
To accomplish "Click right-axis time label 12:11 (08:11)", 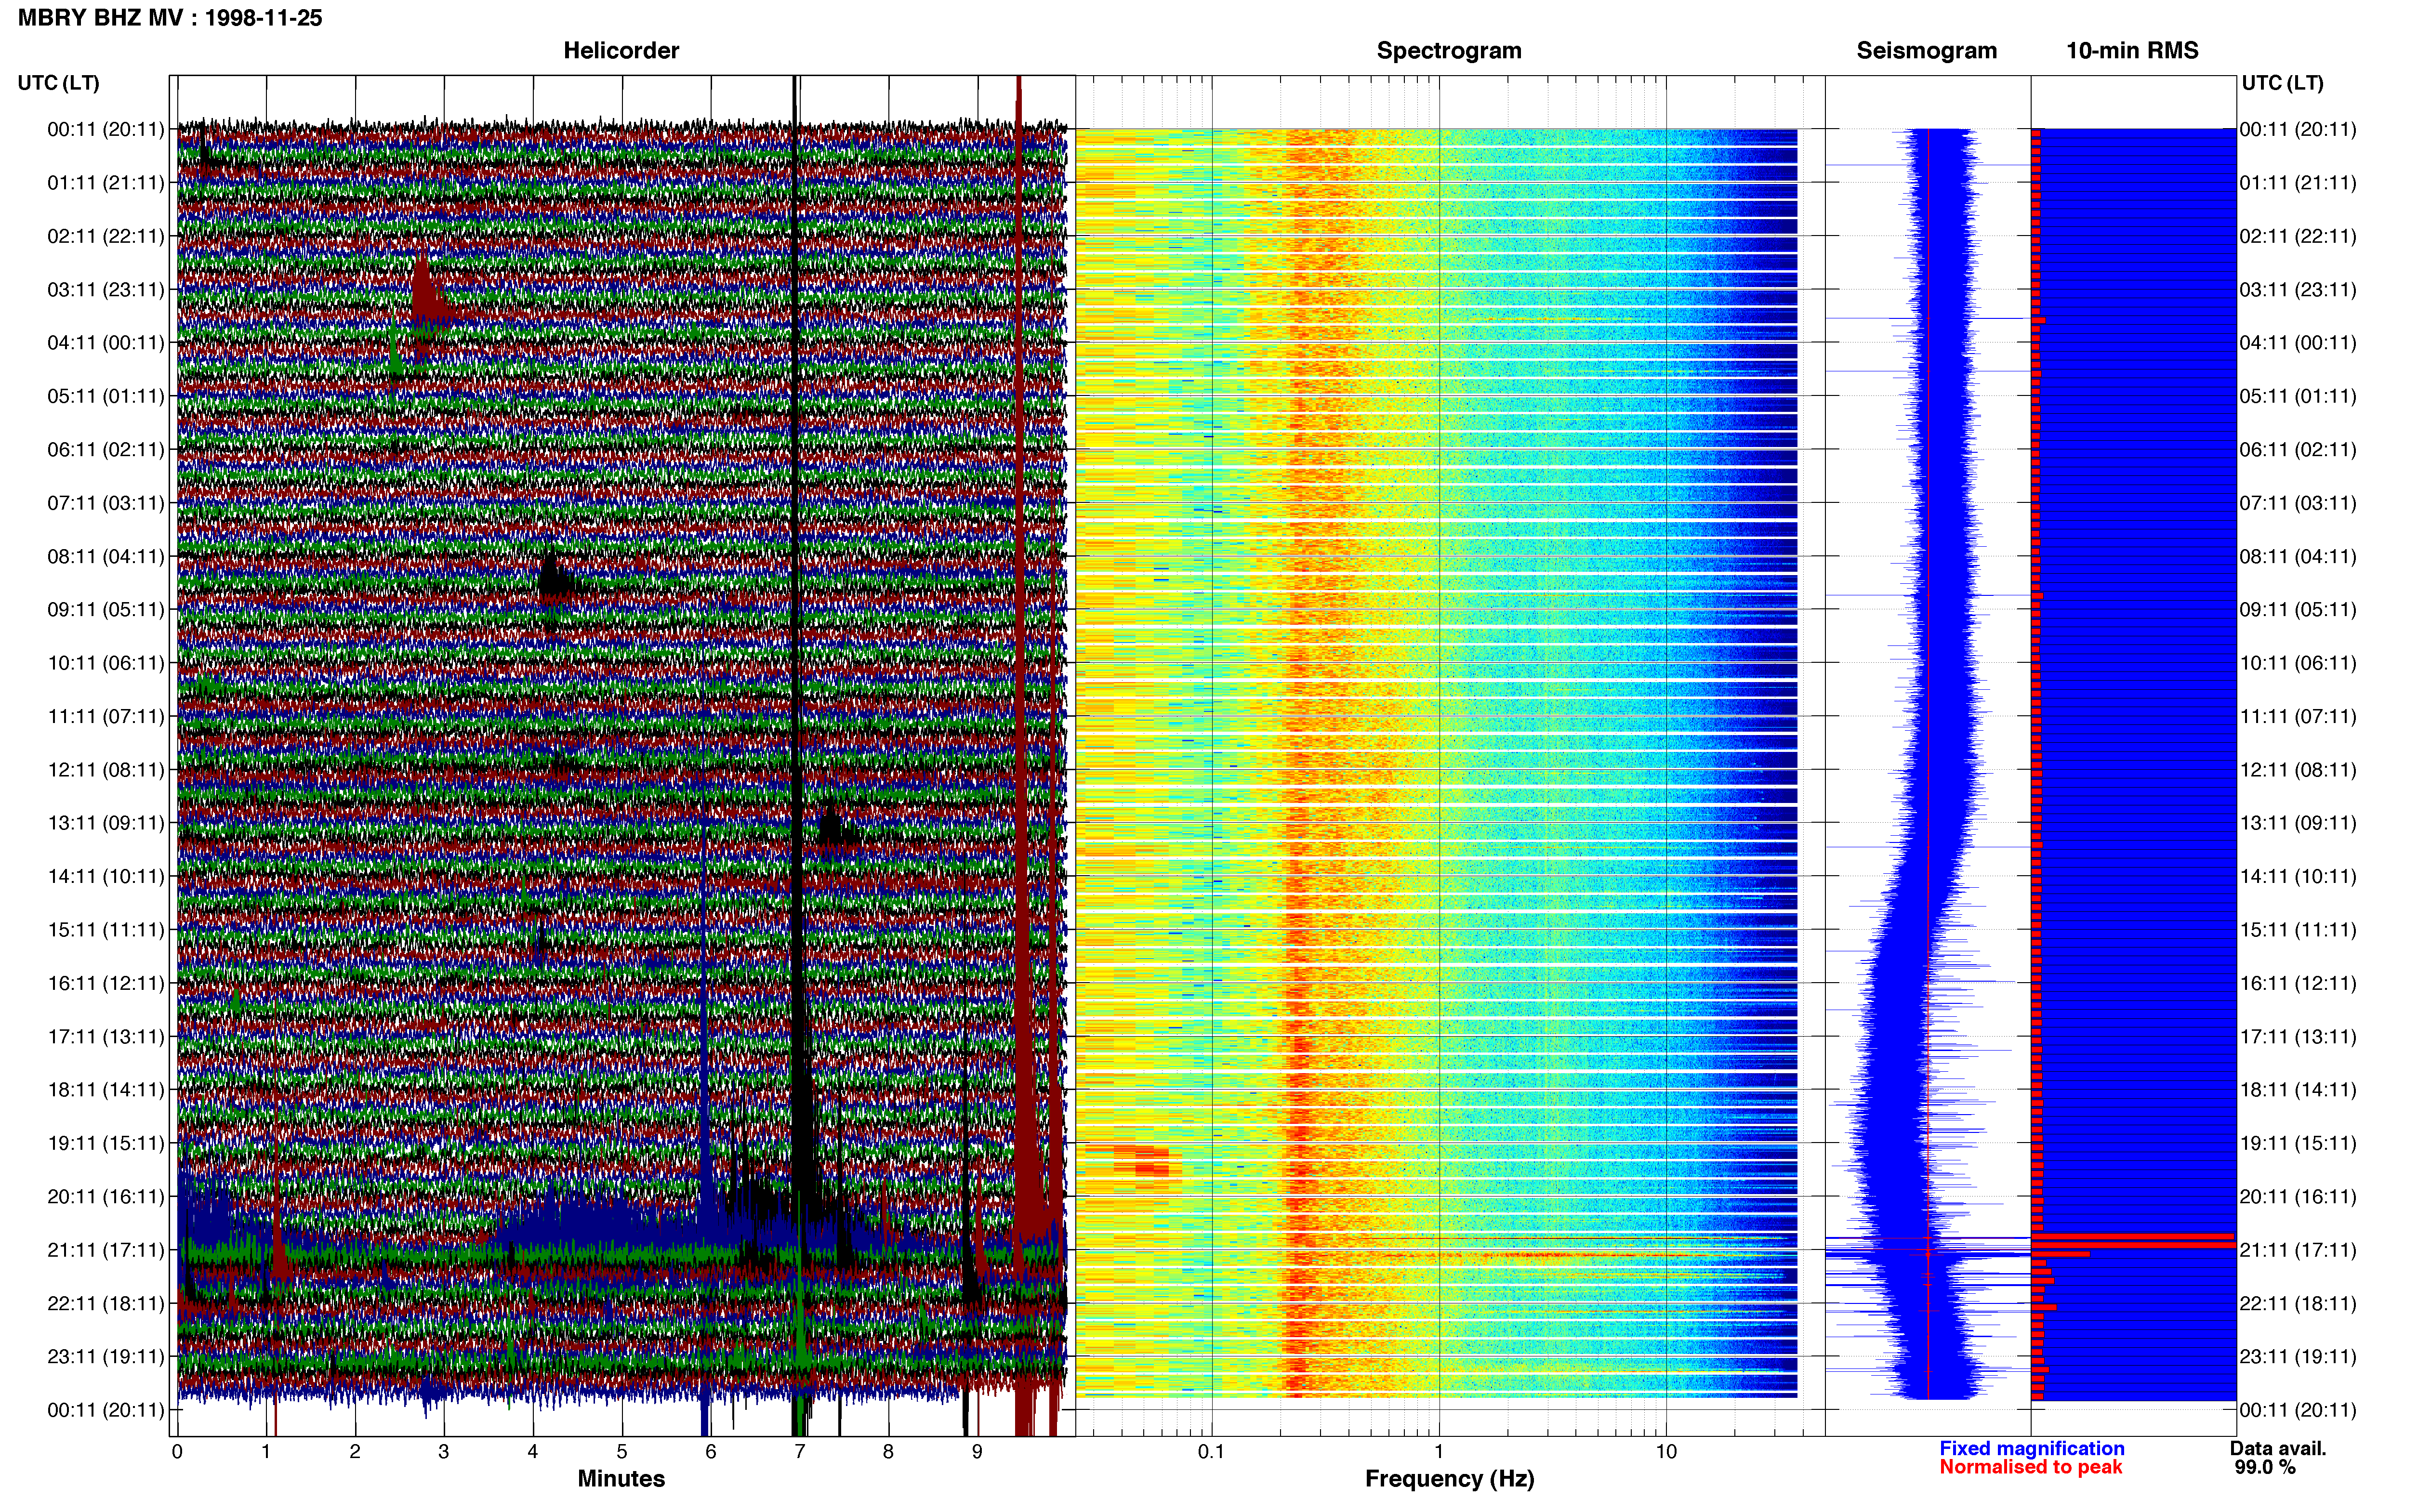I will click(2298, 770).
